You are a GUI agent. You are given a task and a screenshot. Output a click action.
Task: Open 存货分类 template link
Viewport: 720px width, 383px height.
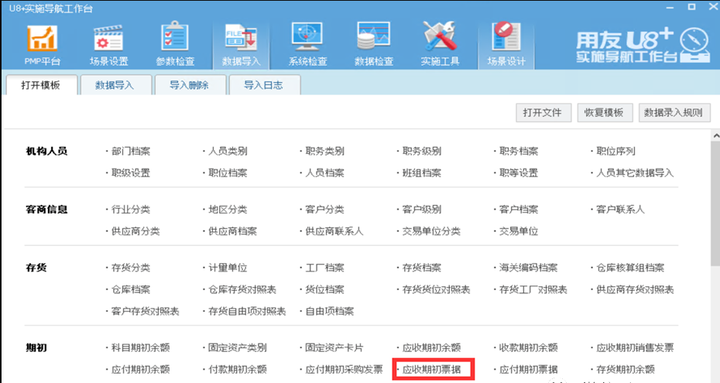pos(130,268)
